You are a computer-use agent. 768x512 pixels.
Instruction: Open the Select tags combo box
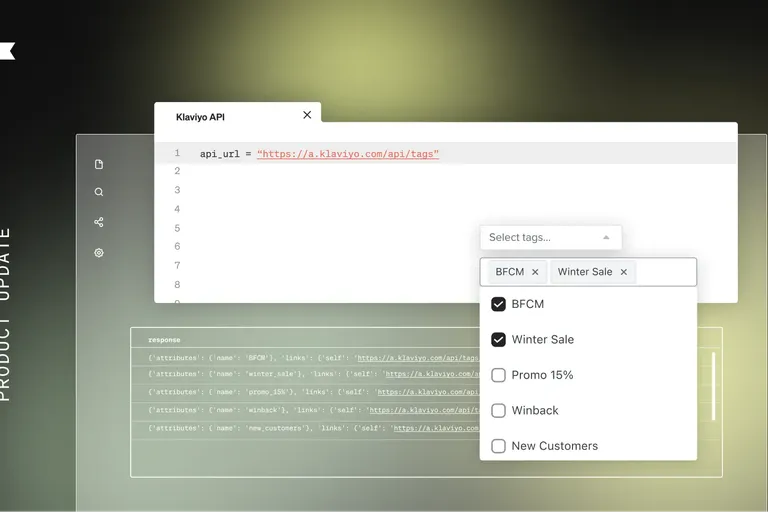(551, 238)
